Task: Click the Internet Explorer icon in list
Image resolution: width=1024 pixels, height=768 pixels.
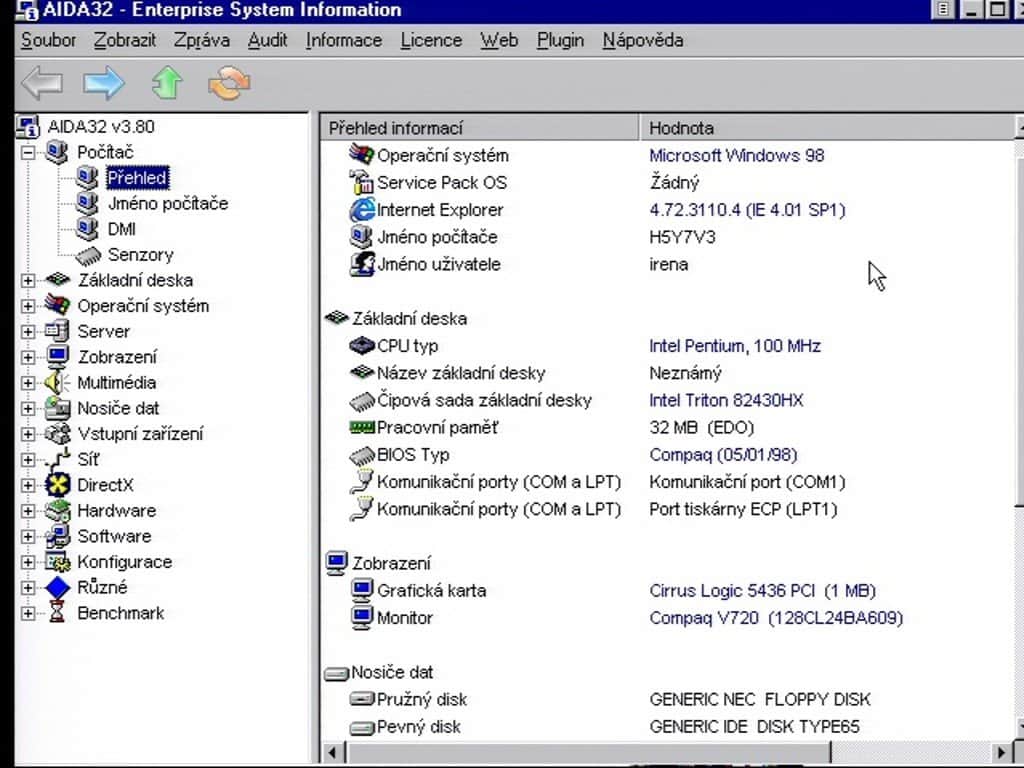Action: 362,210
